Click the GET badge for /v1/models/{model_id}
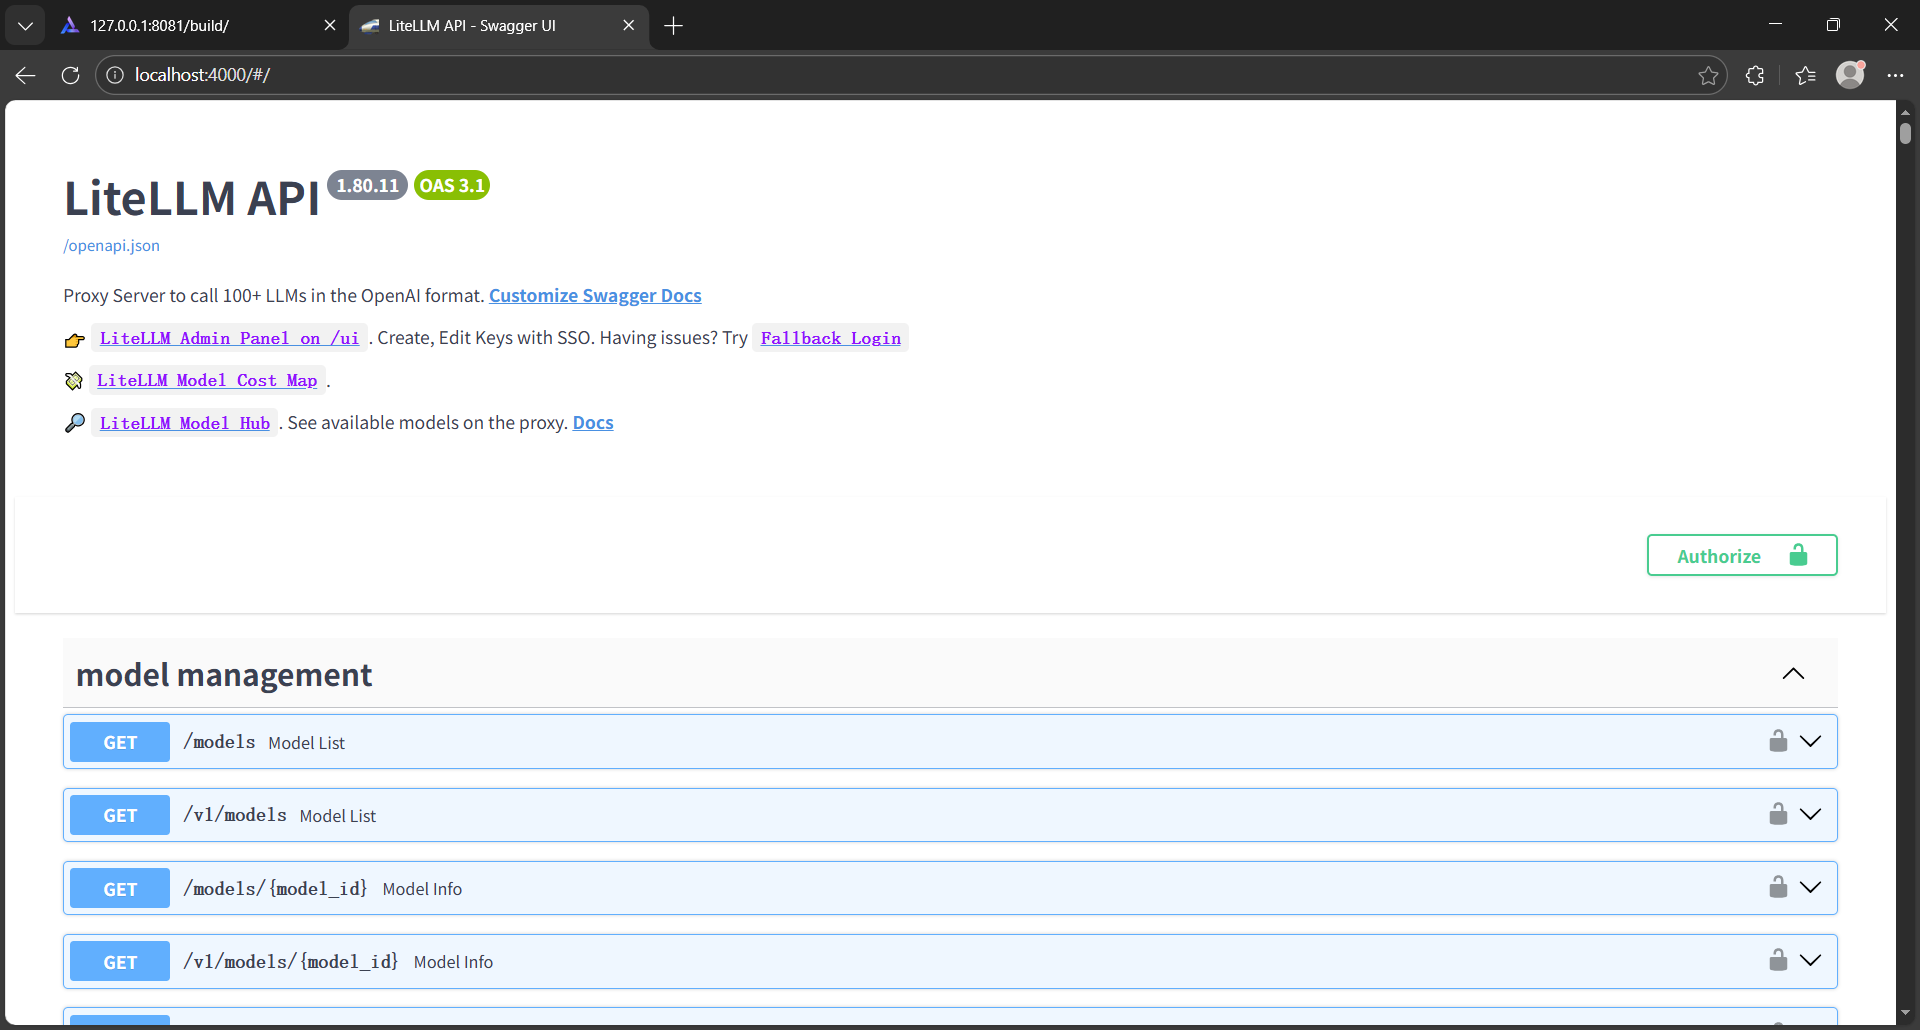This screenshot has height=1030, width=1920. pyautogui.click(x=120, y=961)
